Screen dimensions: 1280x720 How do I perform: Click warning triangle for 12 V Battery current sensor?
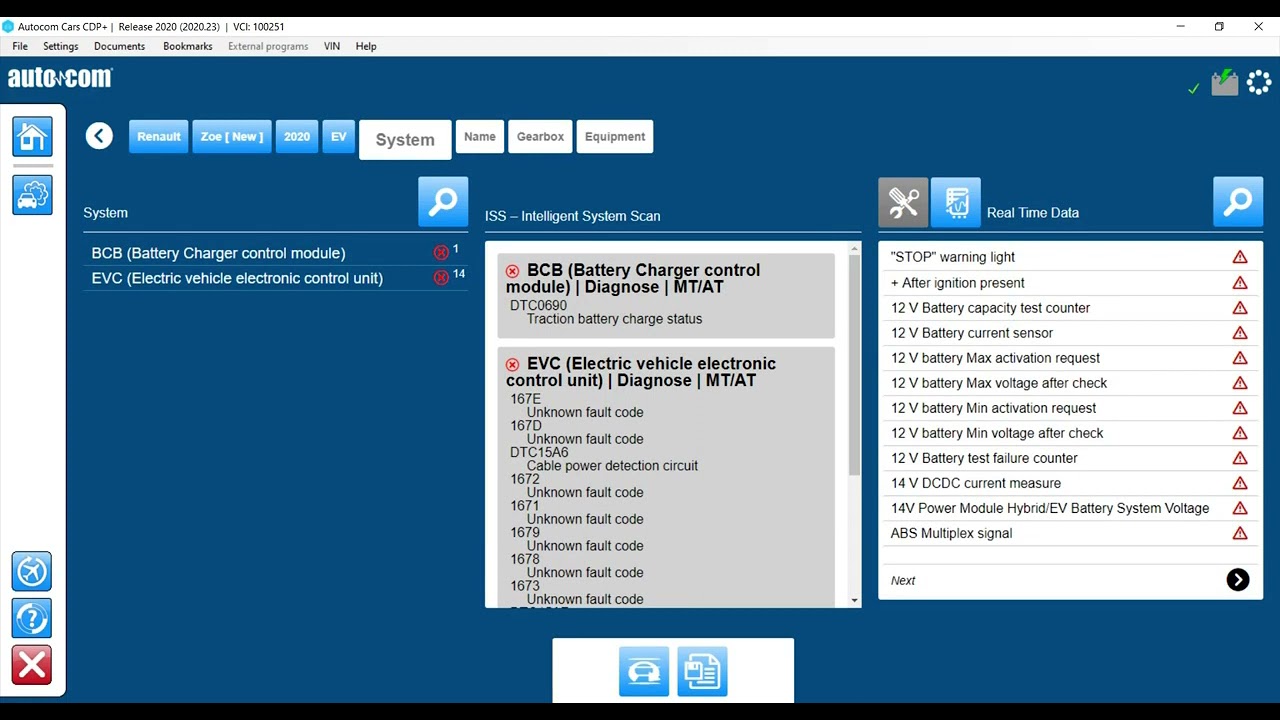1240,333
